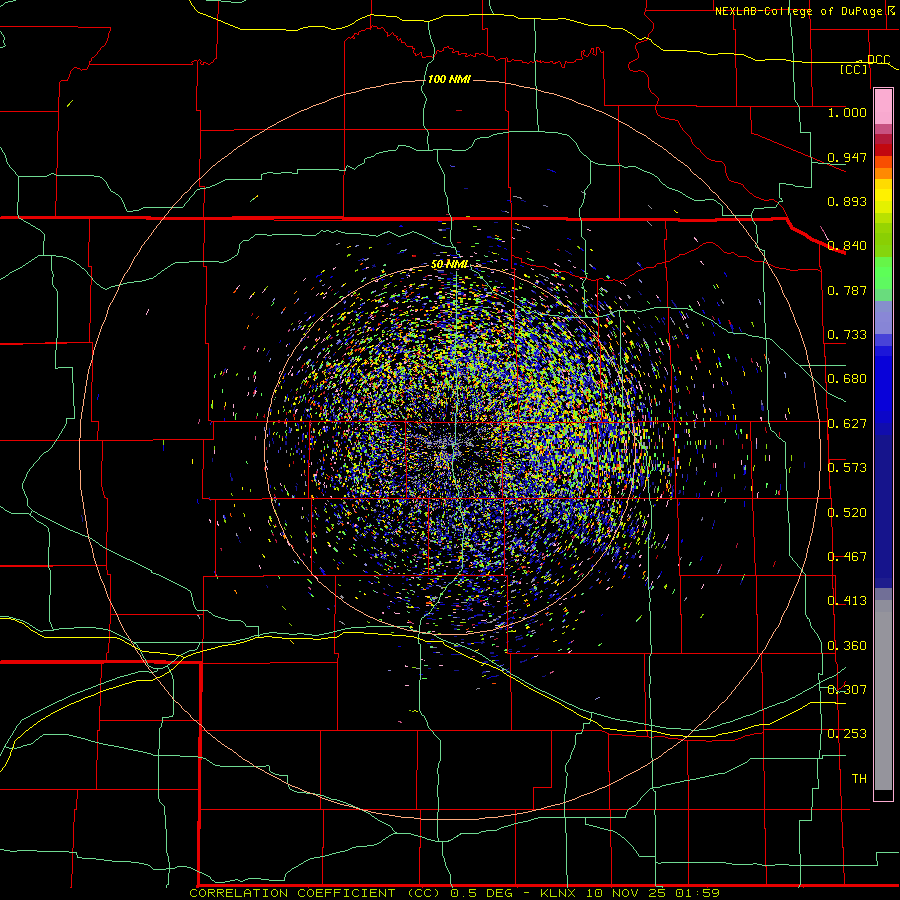Click the TH threshold label

pos(859,778)
